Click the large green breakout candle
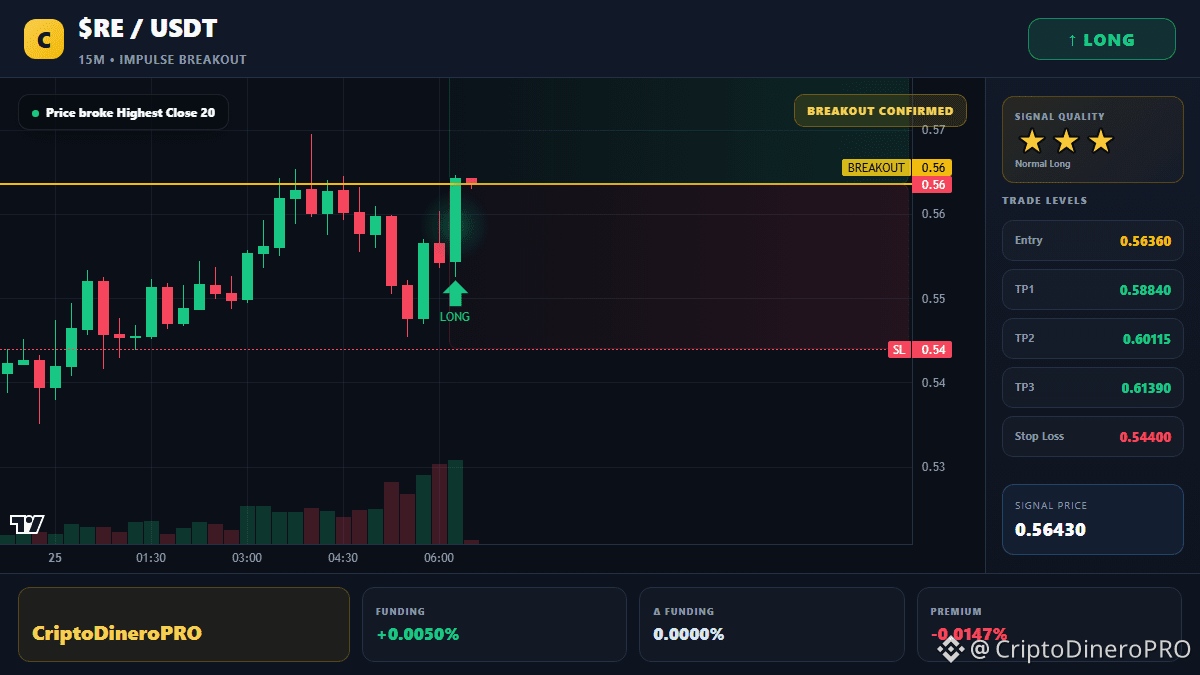Screen dimensions: 1200x675 pos(456,220)
